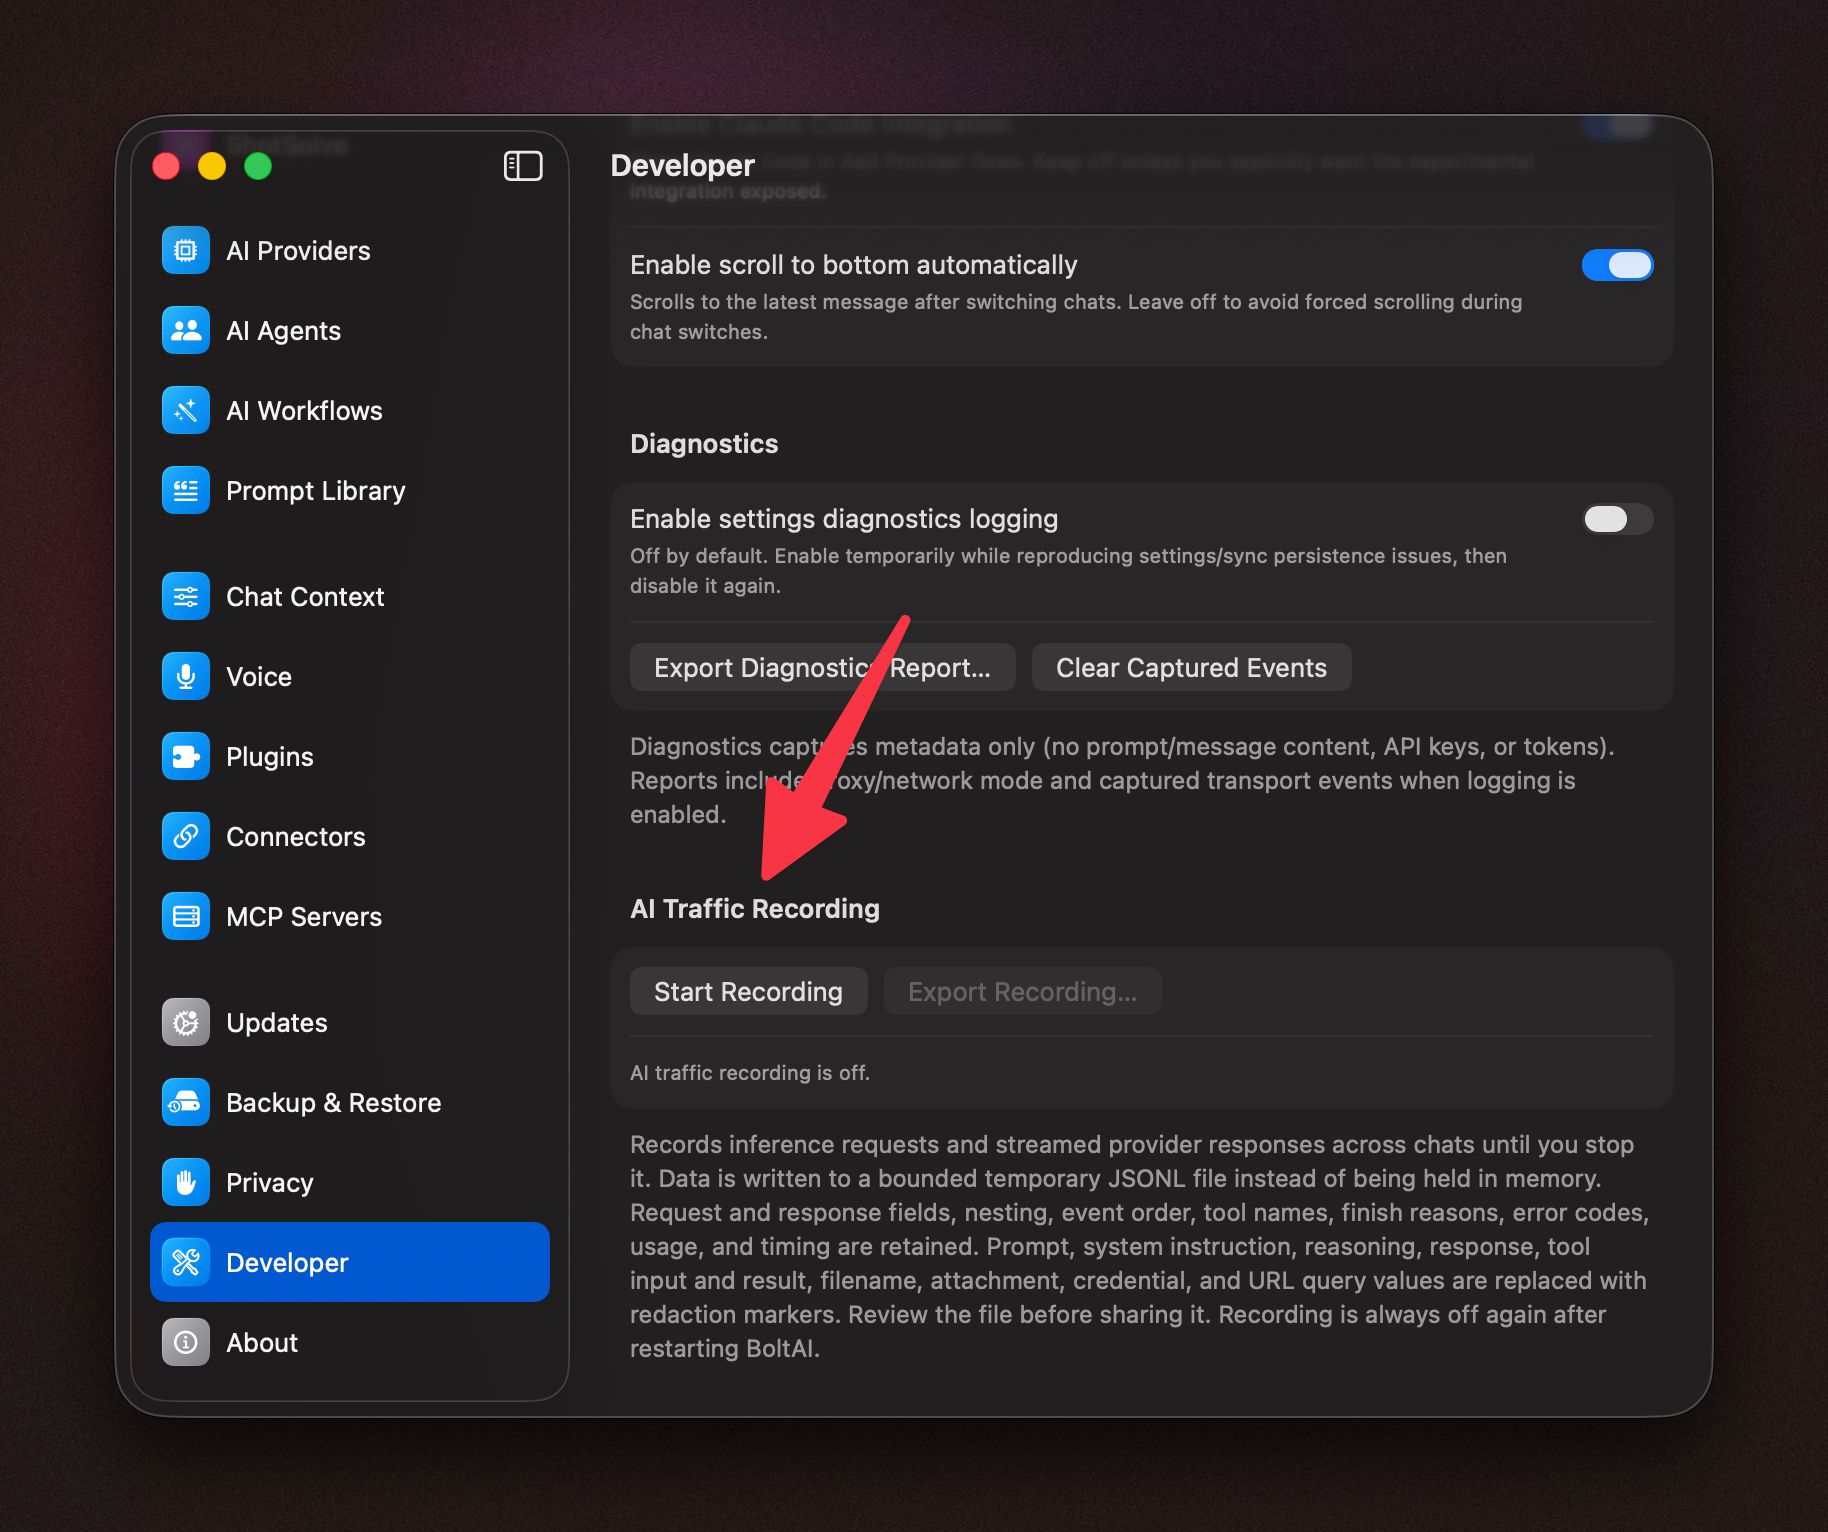Click the AI Agents people icon
This screenshot has width=1828, height=1532.
186,330
